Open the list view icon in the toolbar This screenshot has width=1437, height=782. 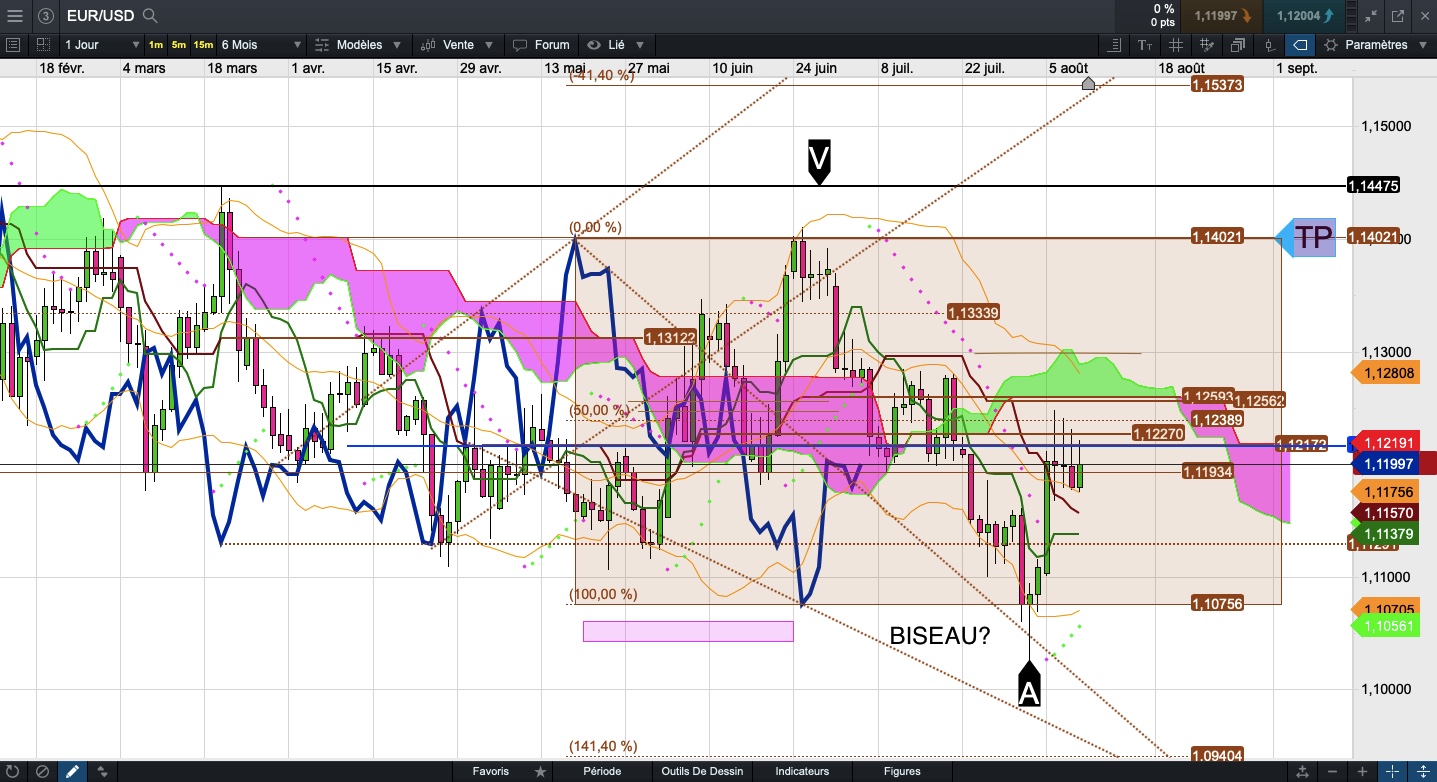(13, 45)
